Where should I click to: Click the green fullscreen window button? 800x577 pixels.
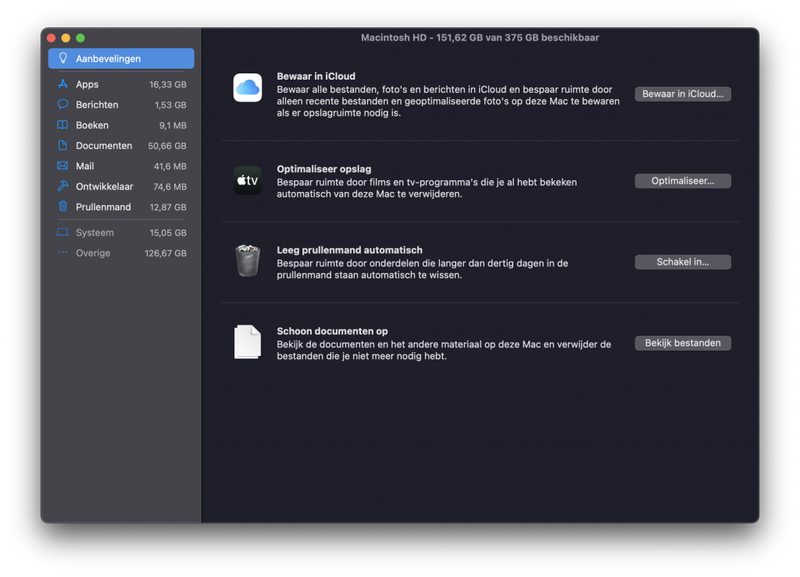tap(81, 38)
